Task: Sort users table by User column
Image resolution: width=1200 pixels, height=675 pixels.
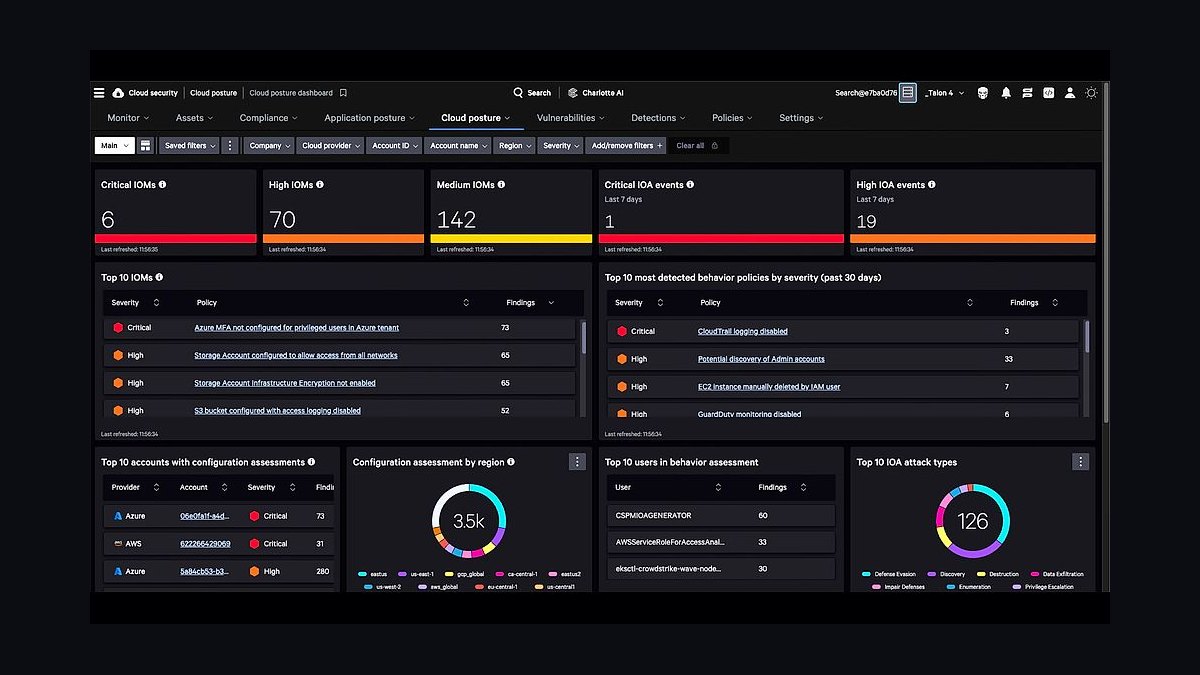Action: tap(718, 487)
